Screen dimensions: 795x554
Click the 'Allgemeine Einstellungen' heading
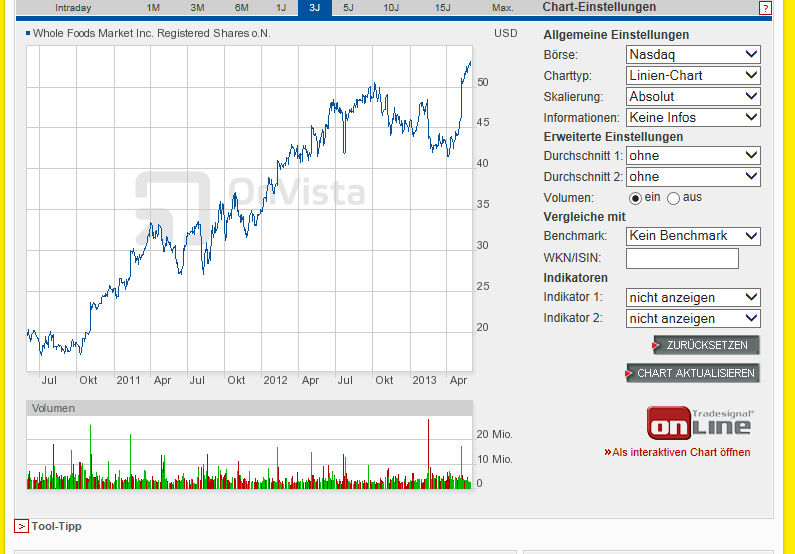tap(616, 35)
